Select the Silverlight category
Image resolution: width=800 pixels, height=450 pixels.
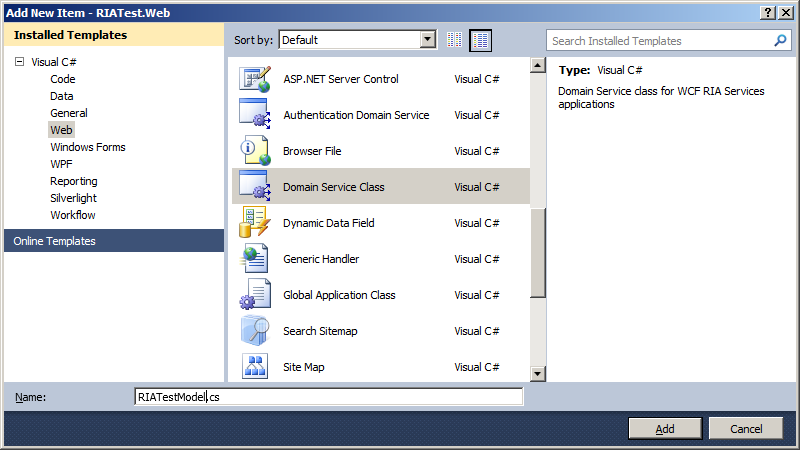[x=74, y=198]
